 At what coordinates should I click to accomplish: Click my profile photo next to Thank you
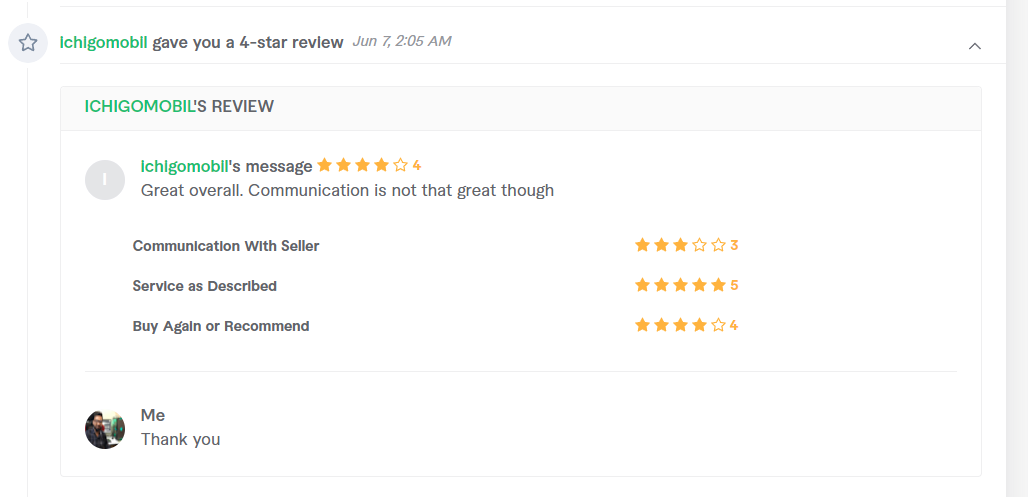105,429
